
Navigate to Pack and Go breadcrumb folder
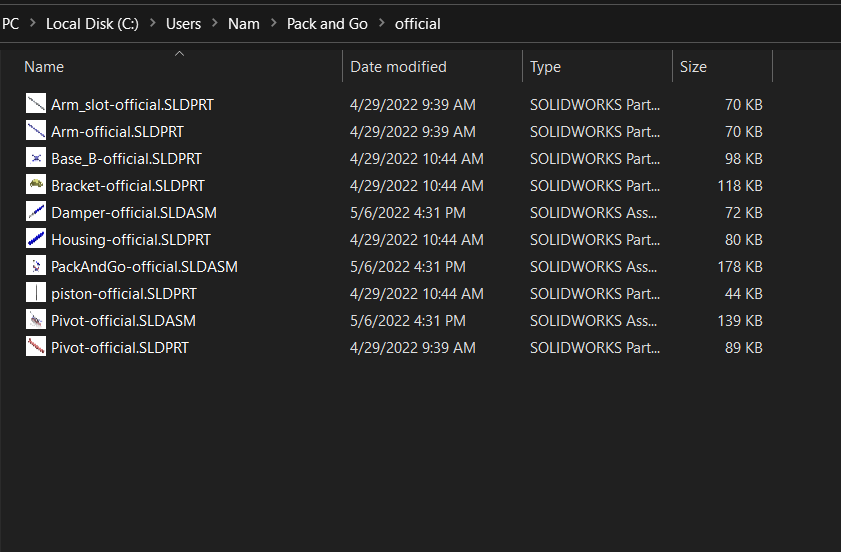point(327,24)
